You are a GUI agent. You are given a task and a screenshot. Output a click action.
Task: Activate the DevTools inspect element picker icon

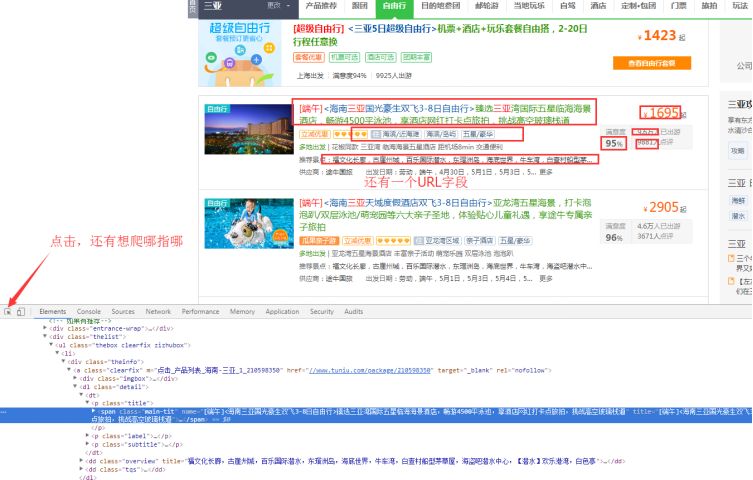click(x=8, y=312)
